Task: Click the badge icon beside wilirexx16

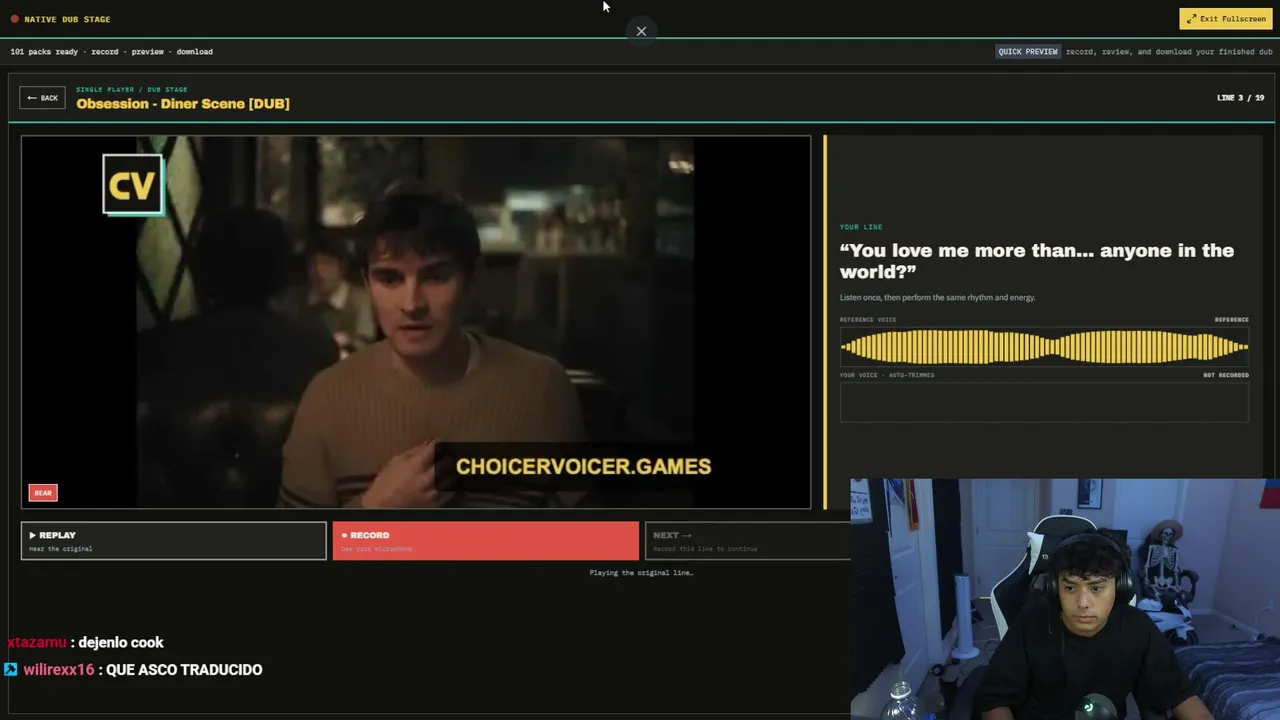Action: point(11,670)
